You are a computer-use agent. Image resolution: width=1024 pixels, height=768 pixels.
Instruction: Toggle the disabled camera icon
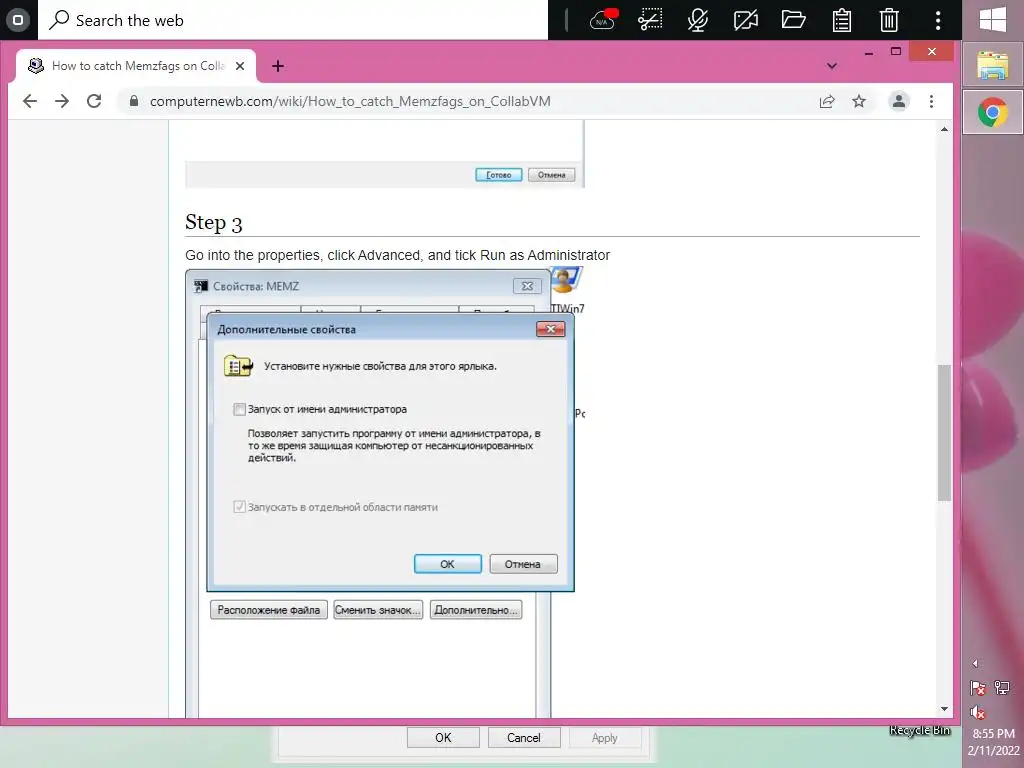[745, 20]
